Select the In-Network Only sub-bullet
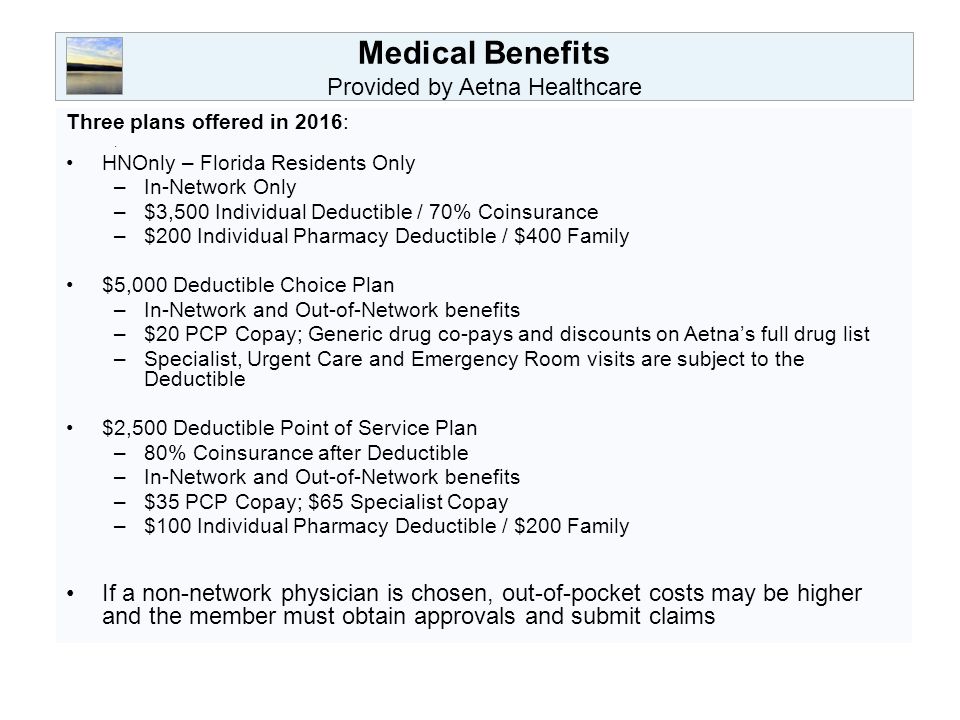 point(220,187)
